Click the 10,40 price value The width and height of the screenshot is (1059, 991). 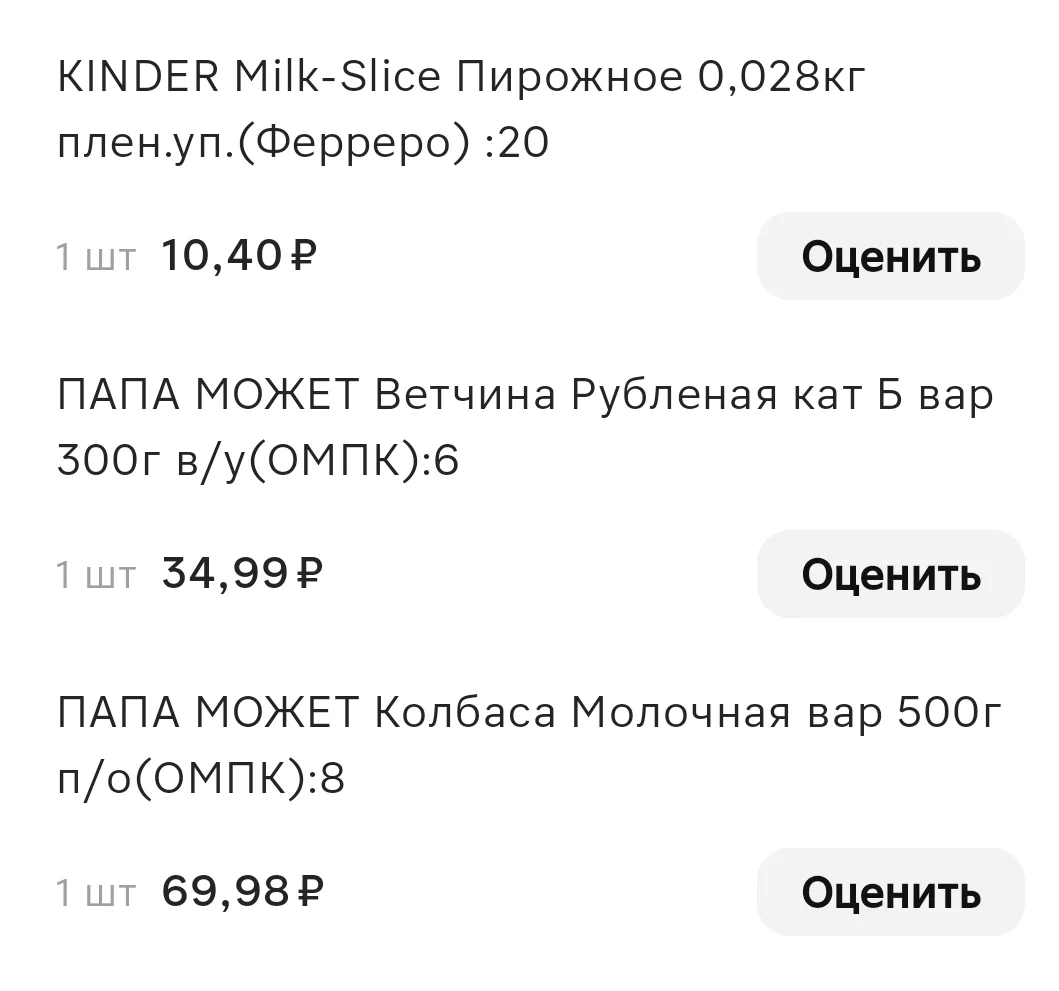pyautogui.click(x=221, y=256)
